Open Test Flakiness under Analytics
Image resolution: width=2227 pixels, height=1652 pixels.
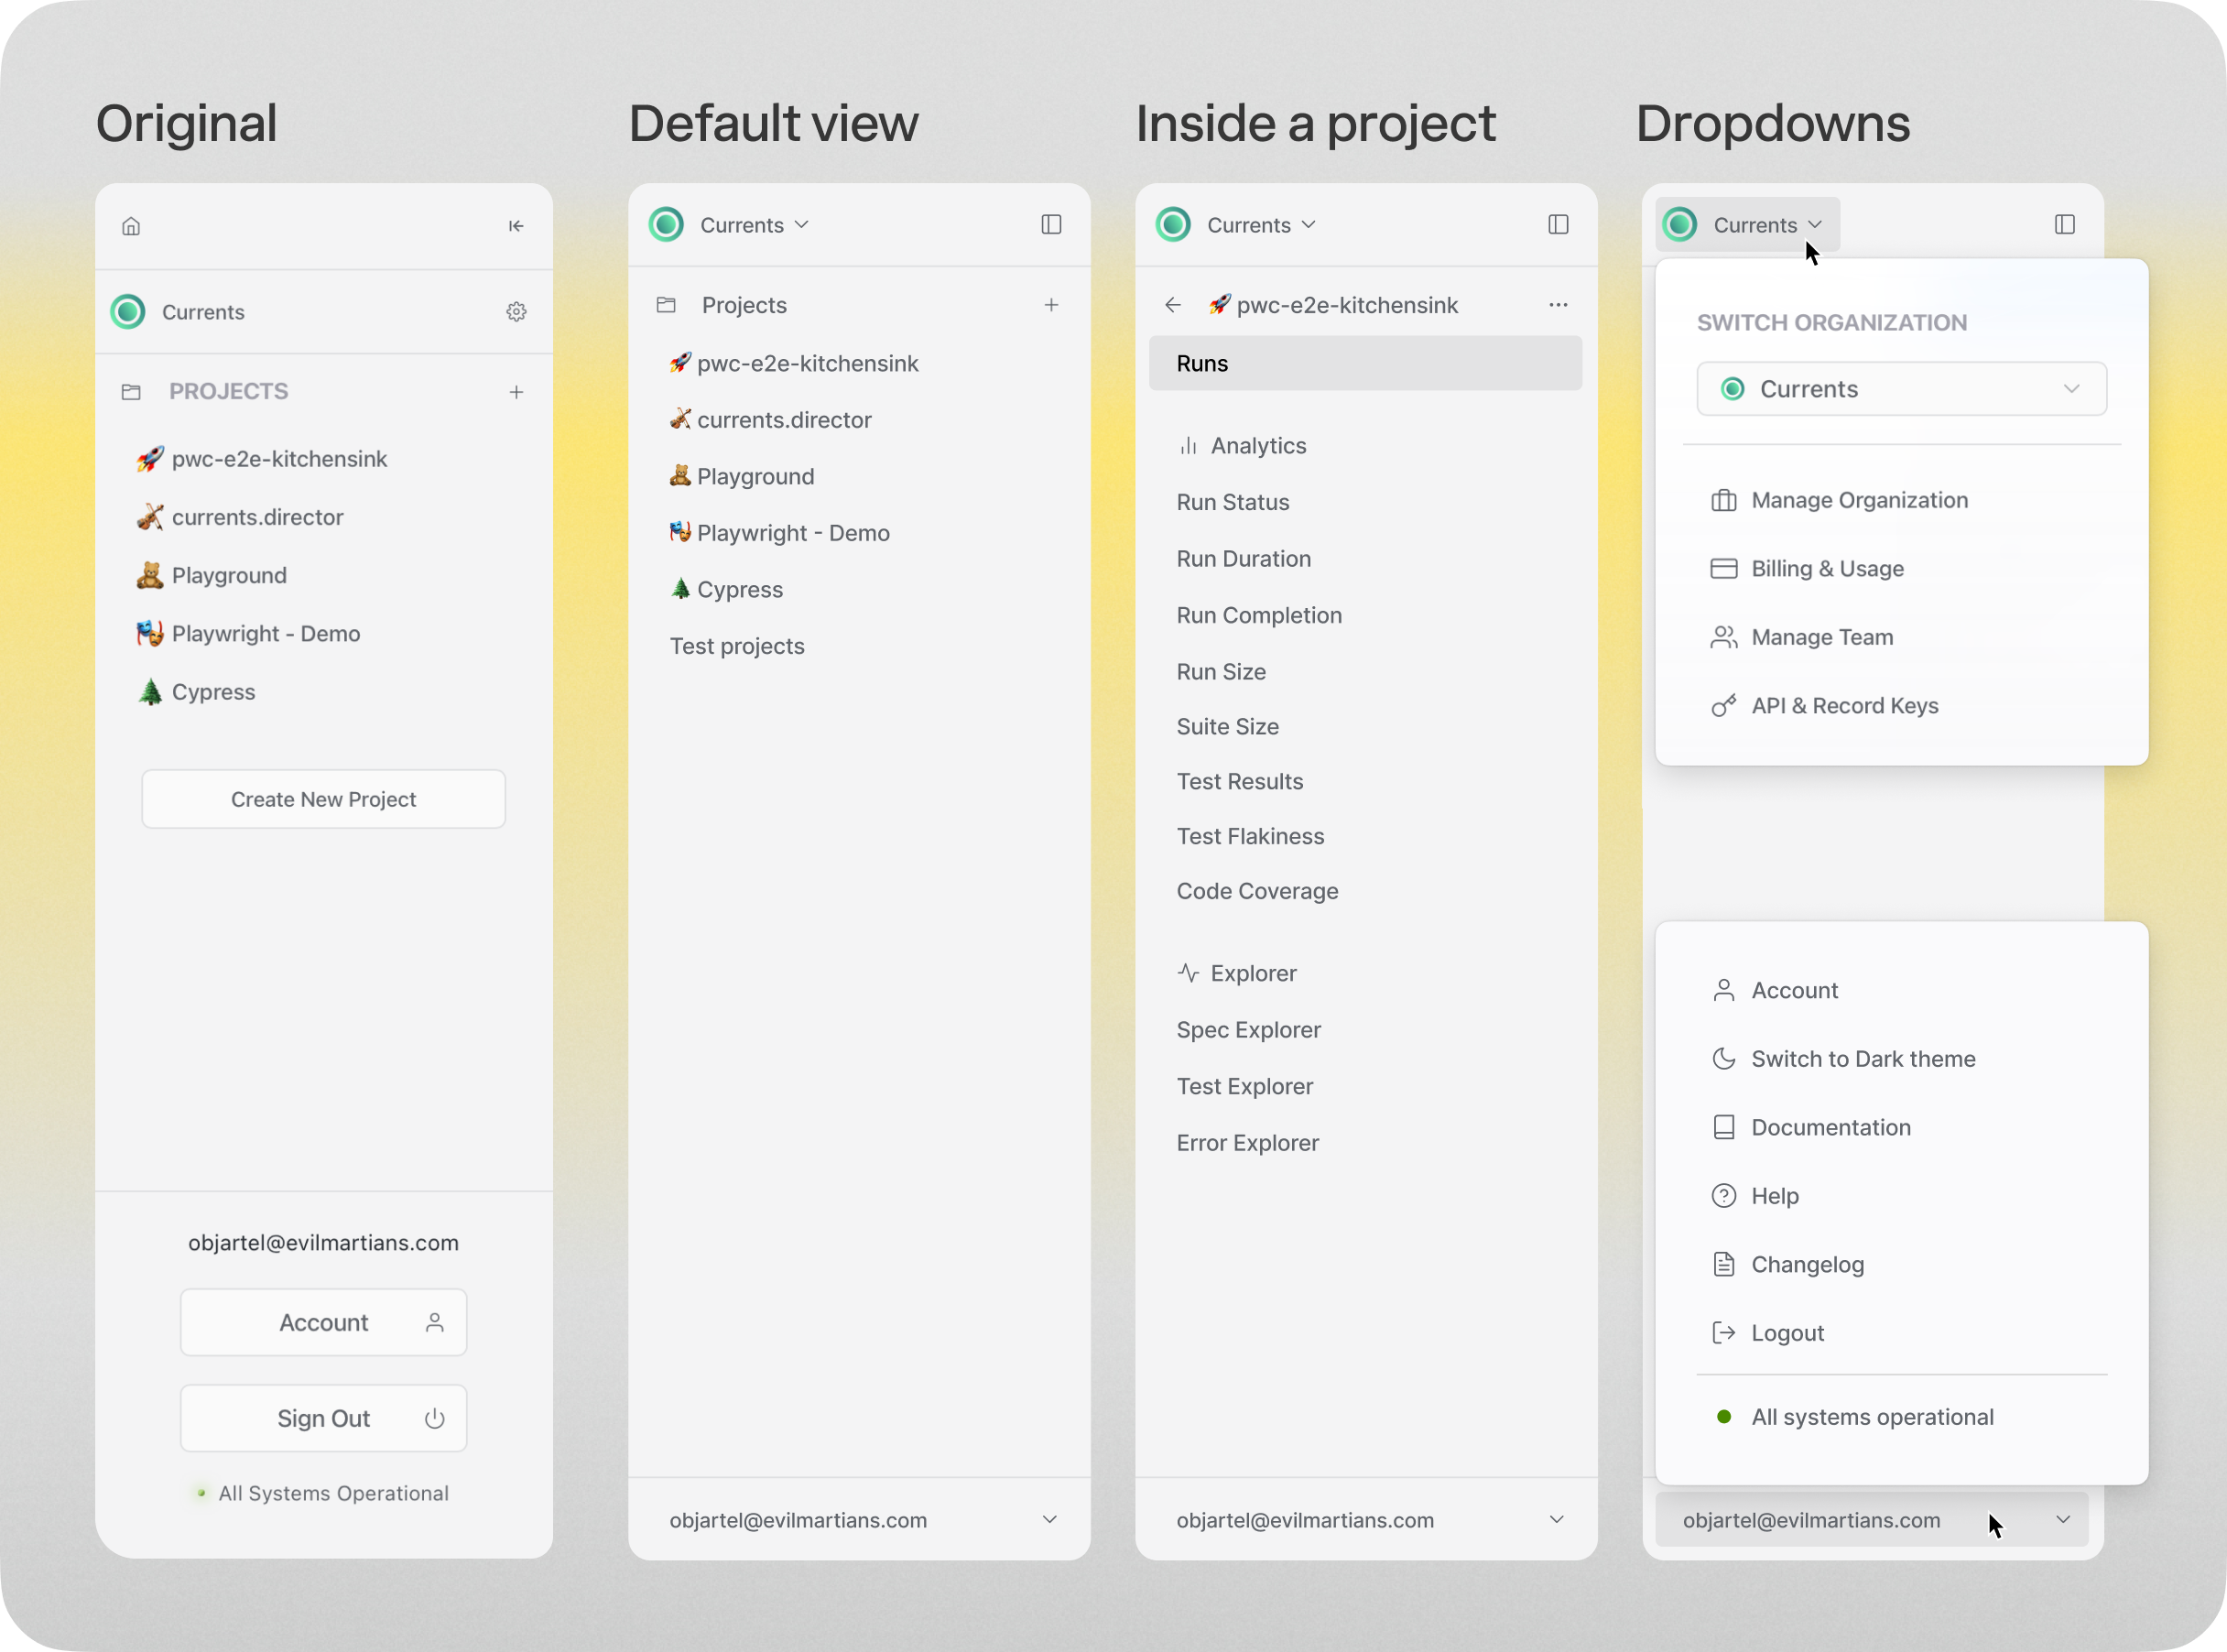click(1250, 836)
